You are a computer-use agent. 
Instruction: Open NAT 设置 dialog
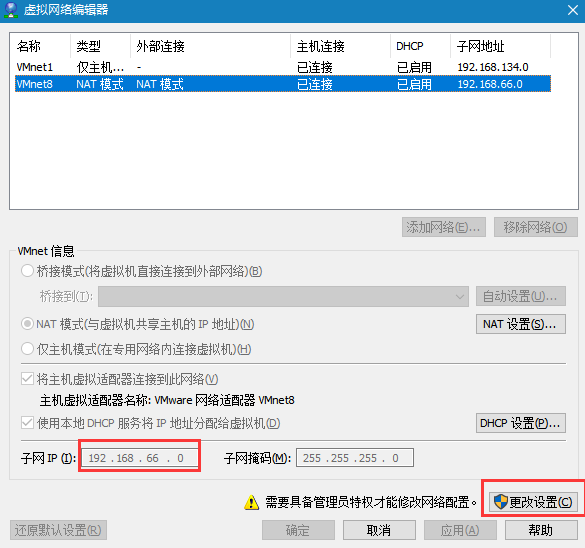pyautogui.click(x=520, y=324)
